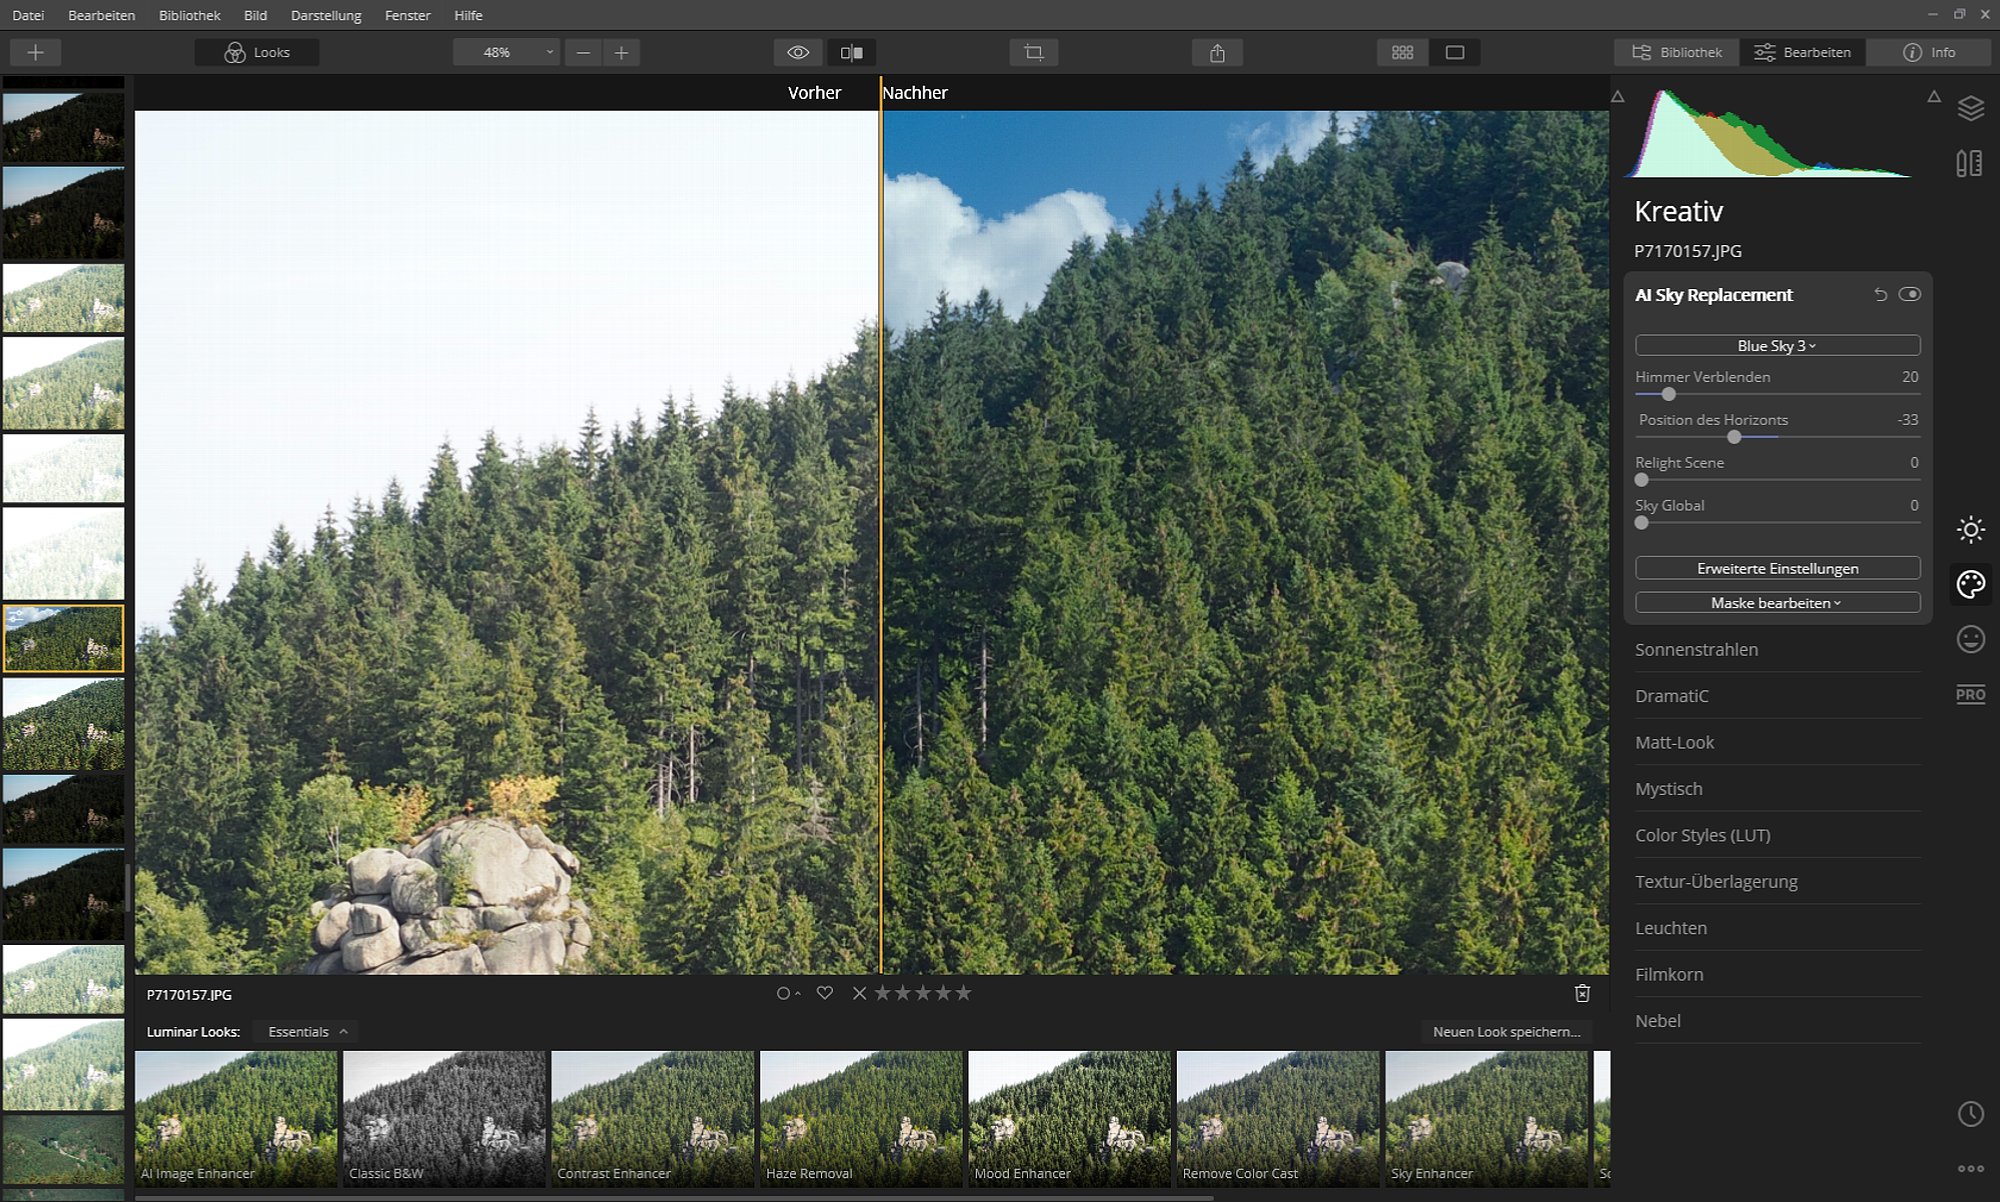The width and height of the screenshot is (2000, 1202).
Task: Toggle AI Sky Replacement visibility switch
Action: (x=1909, y=294)
